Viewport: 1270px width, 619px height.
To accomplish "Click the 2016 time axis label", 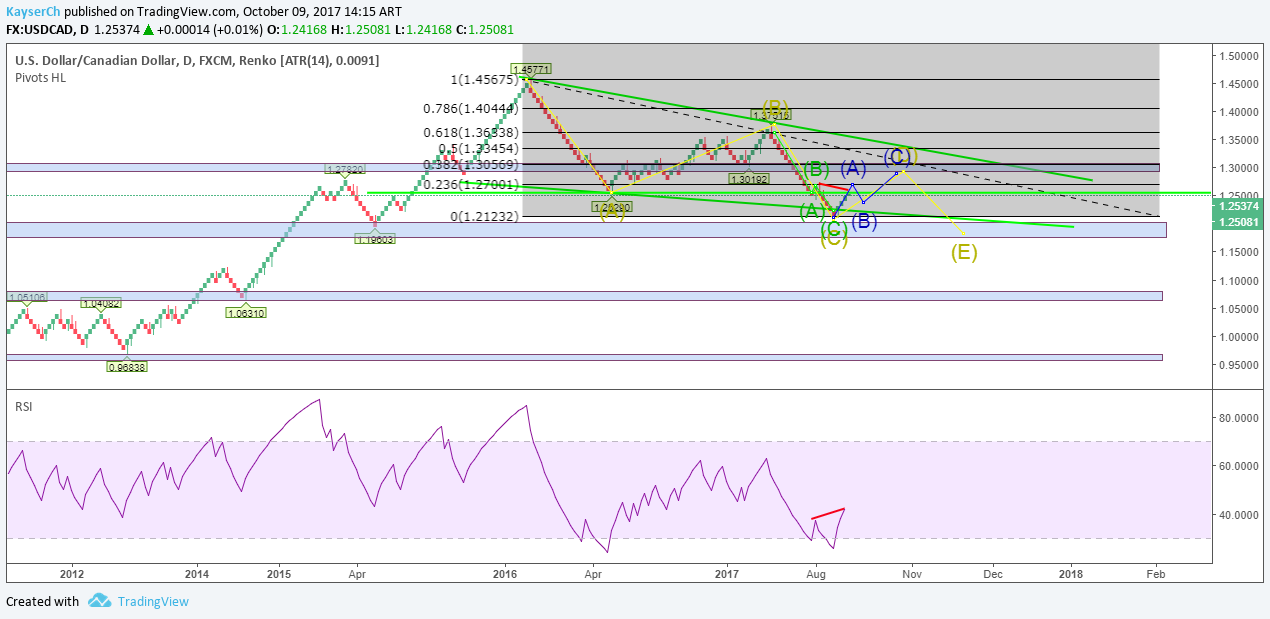I will (505, 574).
